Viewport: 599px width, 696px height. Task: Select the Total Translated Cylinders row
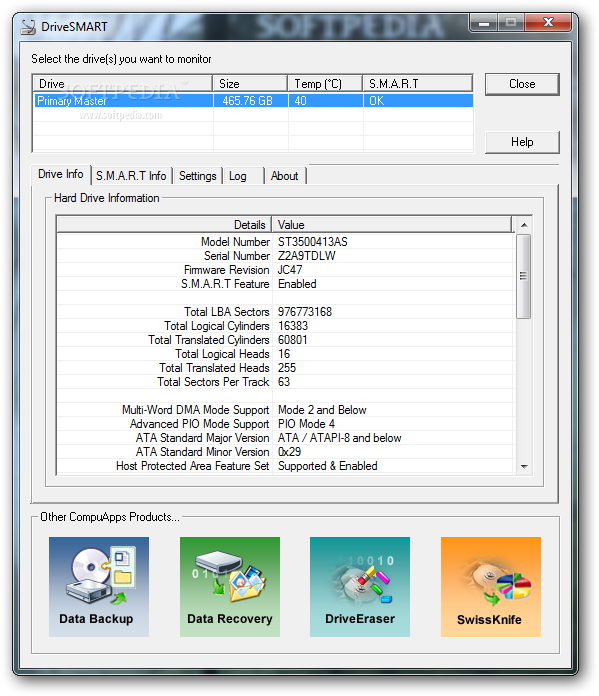286,340
